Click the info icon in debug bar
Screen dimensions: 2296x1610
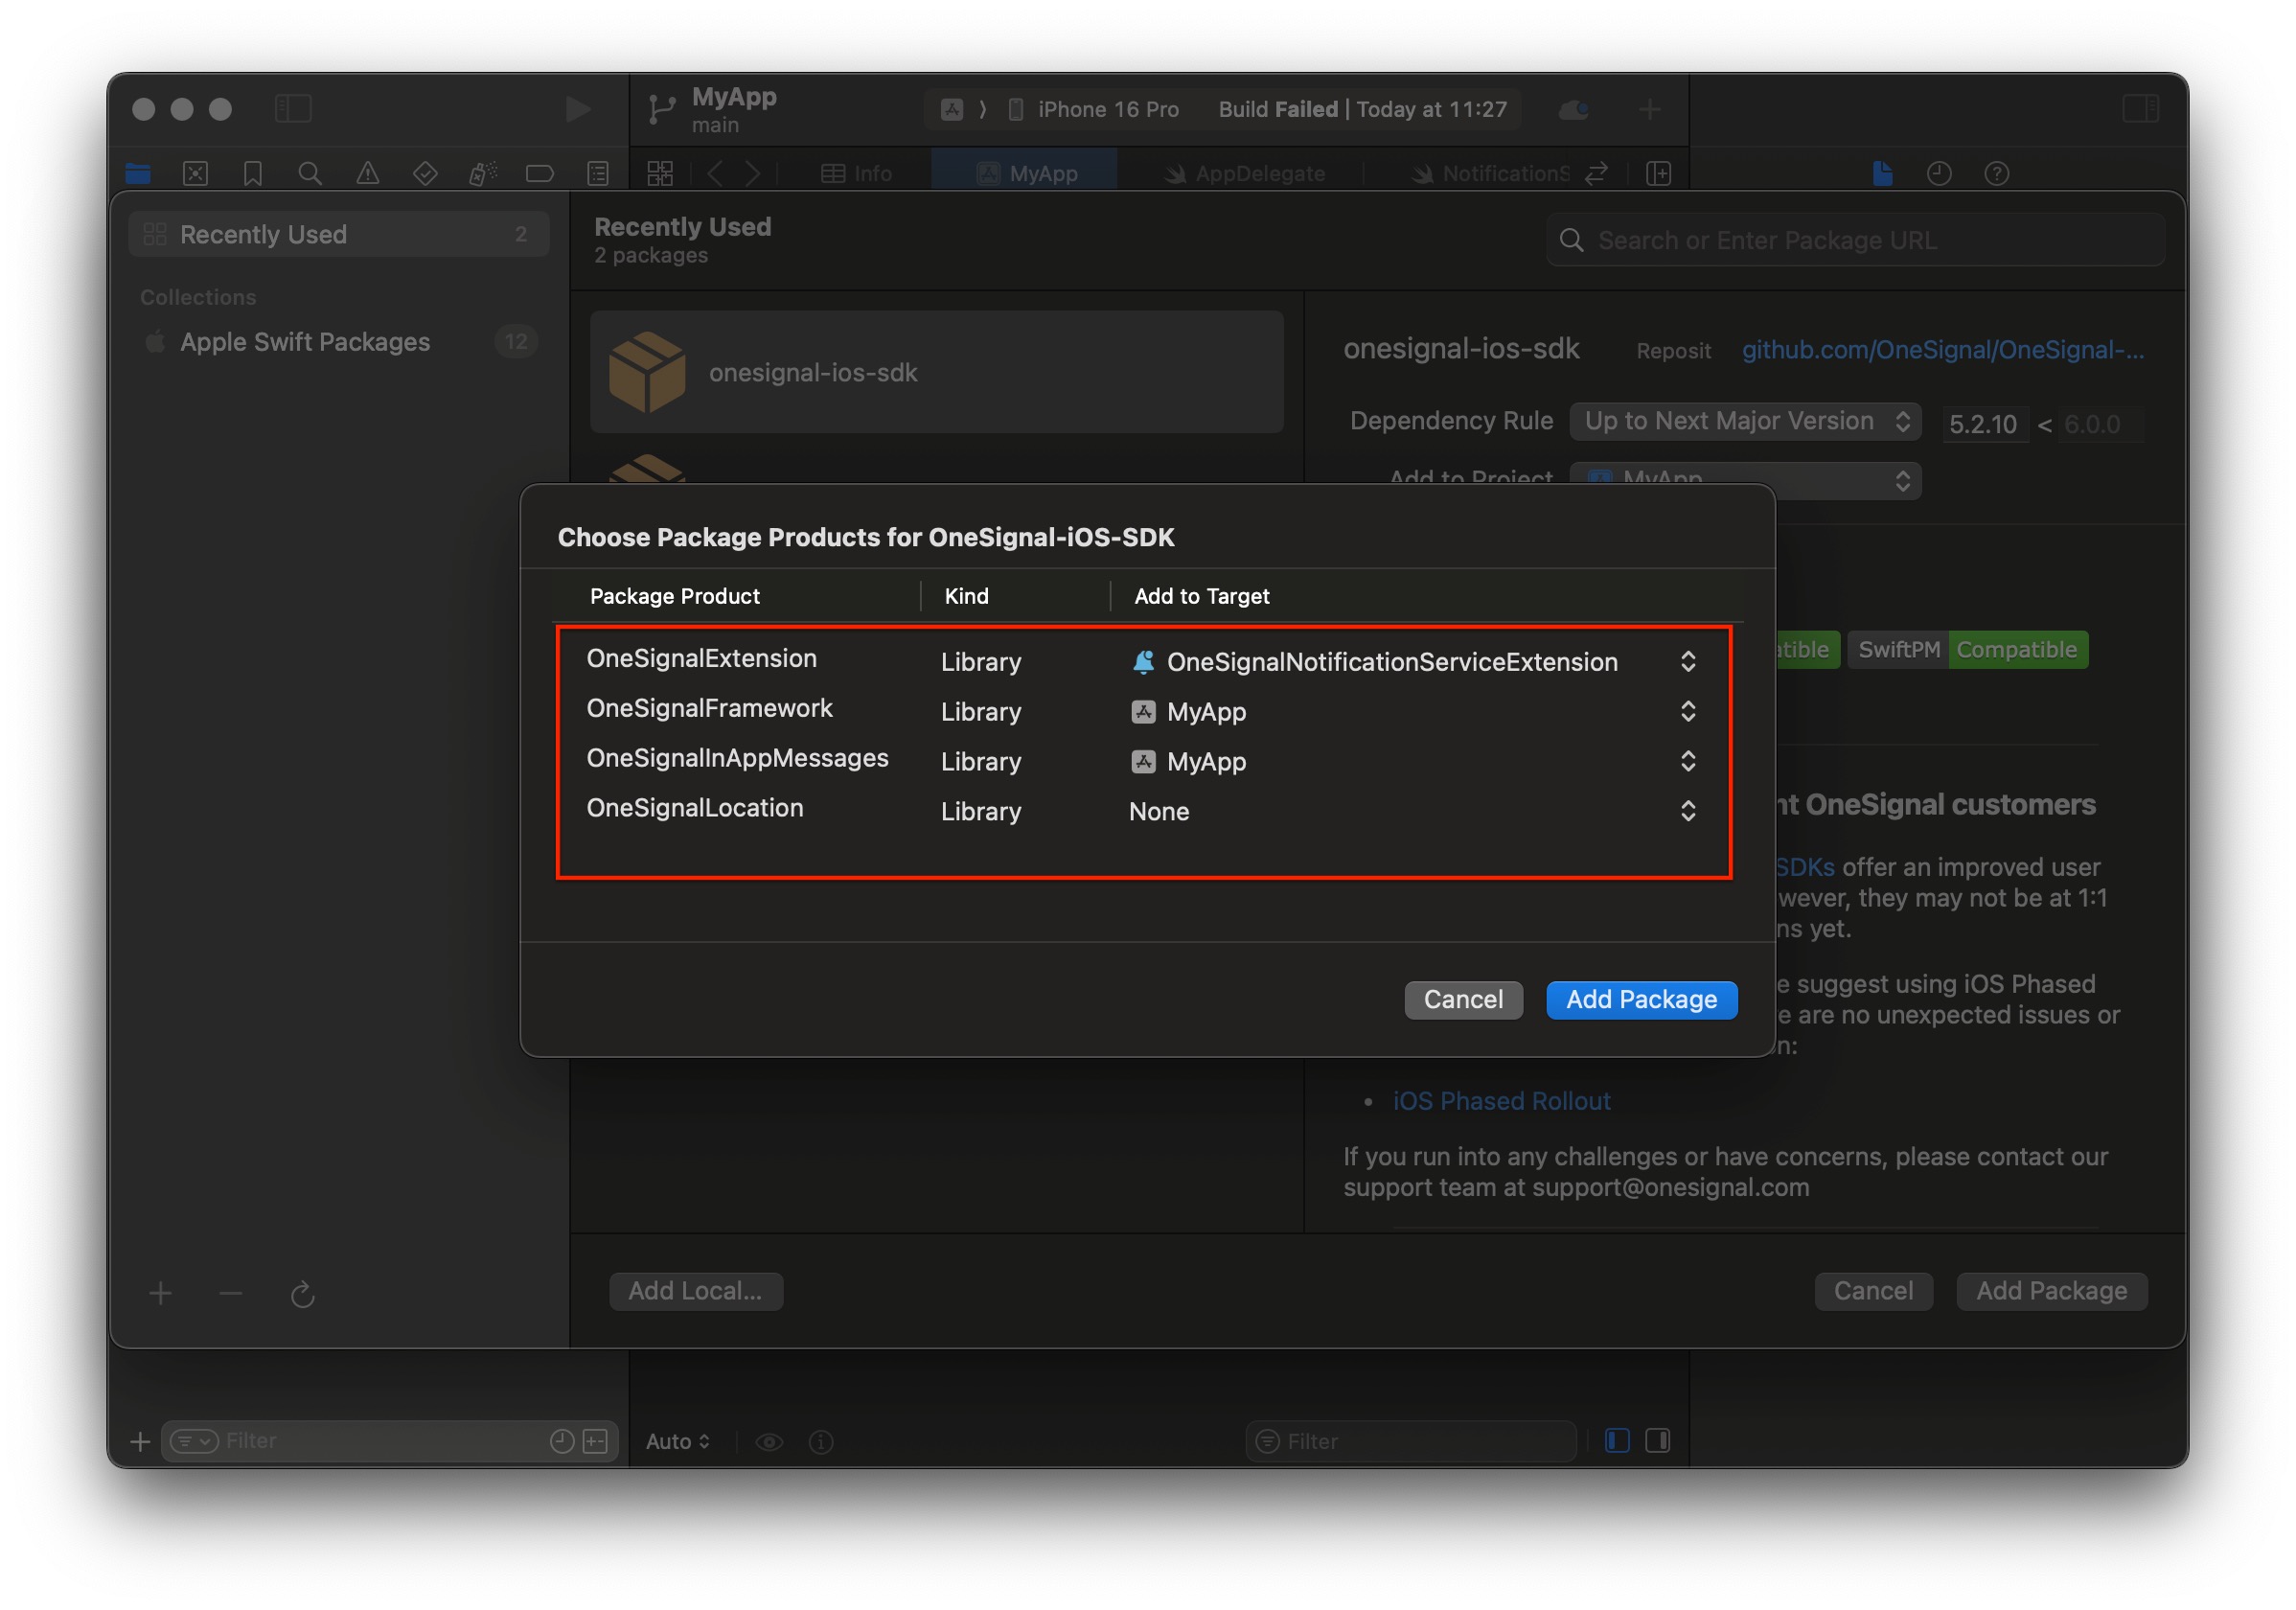821,1441
